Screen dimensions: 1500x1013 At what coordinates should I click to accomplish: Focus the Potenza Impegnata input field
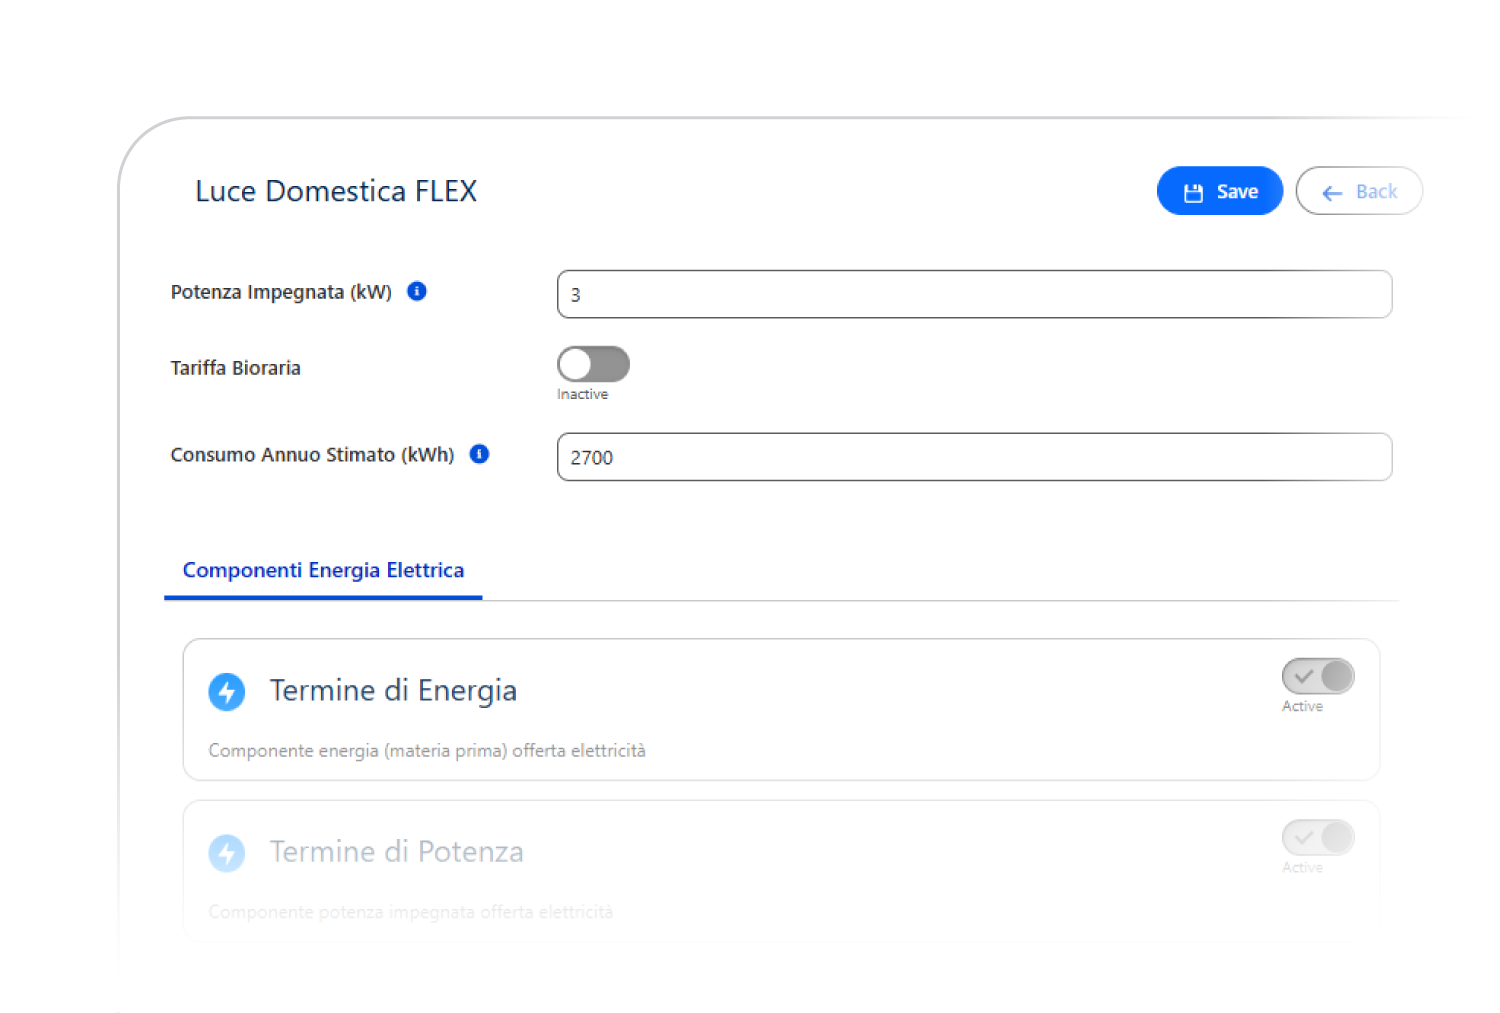(x=974, y=294)
